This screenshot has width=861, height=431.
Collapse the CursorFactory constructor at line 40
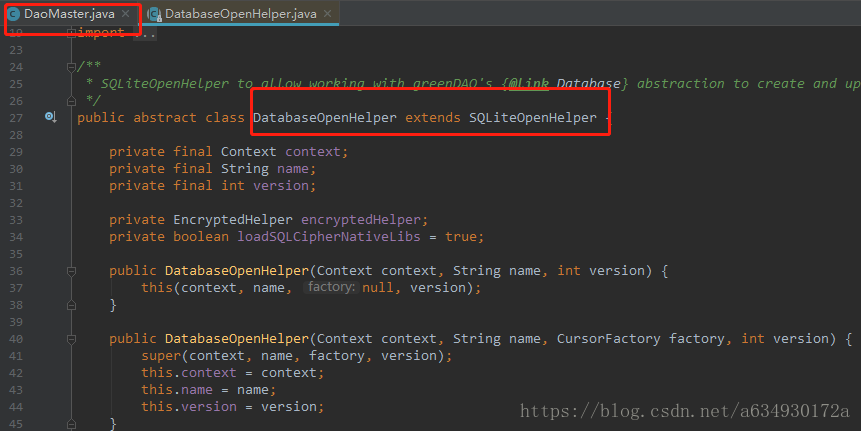point(71,339)
